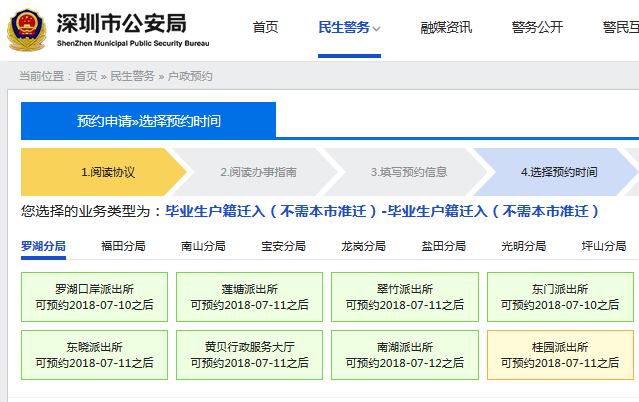
Task: Switch to the 福田分局 tab
Action: pyautogui.click(x=123, y=246)
